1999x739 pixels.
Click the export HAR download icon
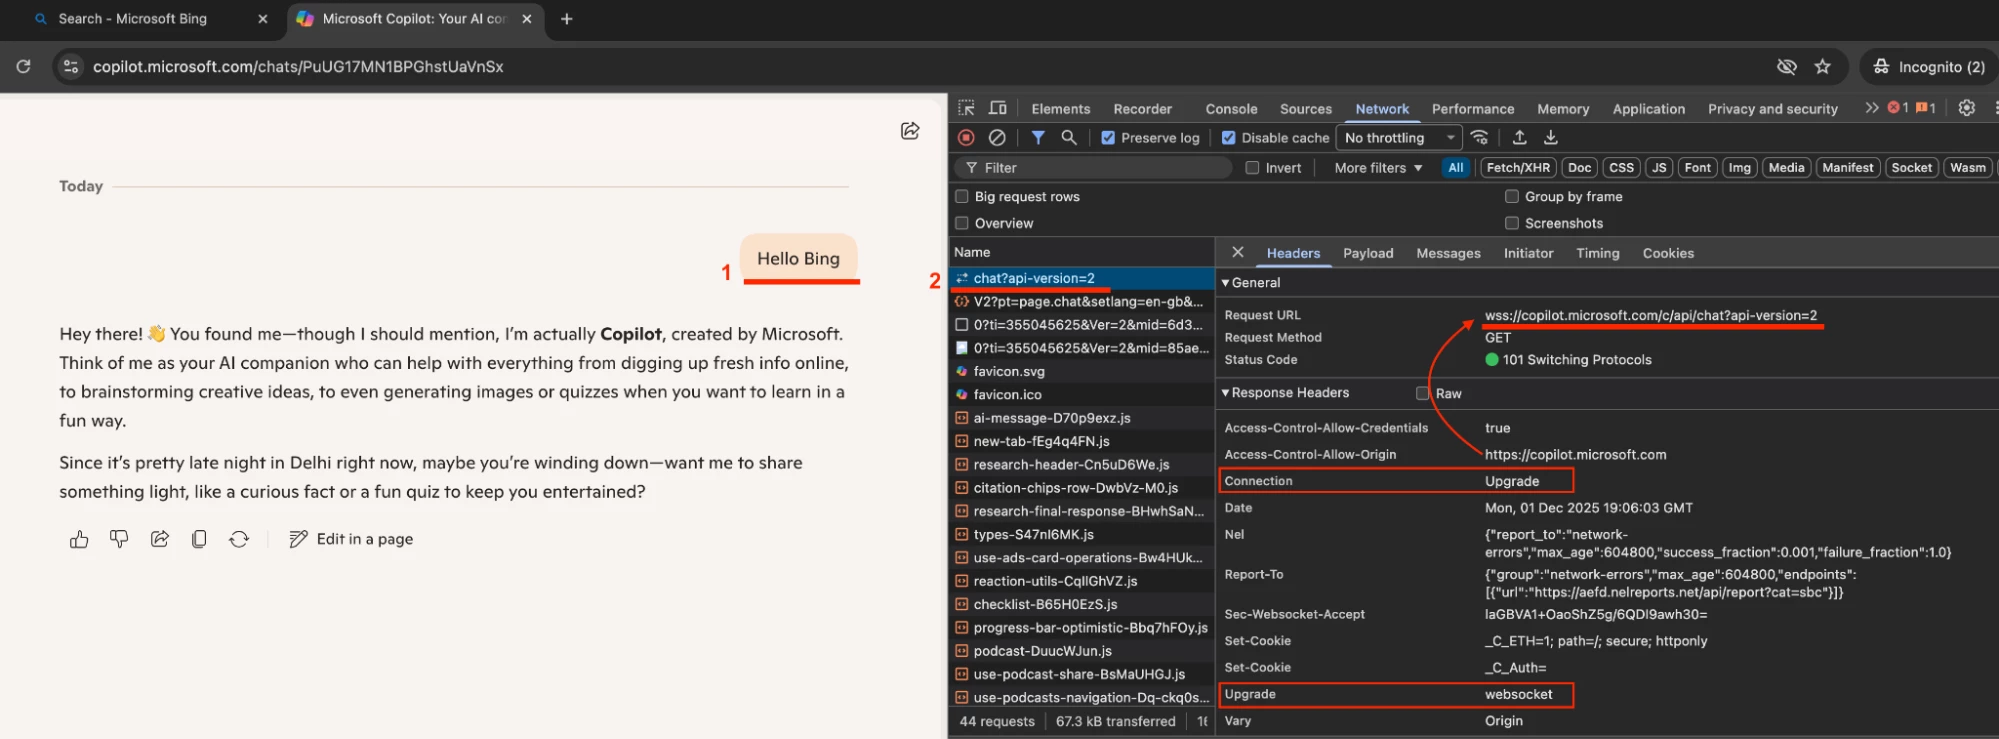[x=1550, y=138]
